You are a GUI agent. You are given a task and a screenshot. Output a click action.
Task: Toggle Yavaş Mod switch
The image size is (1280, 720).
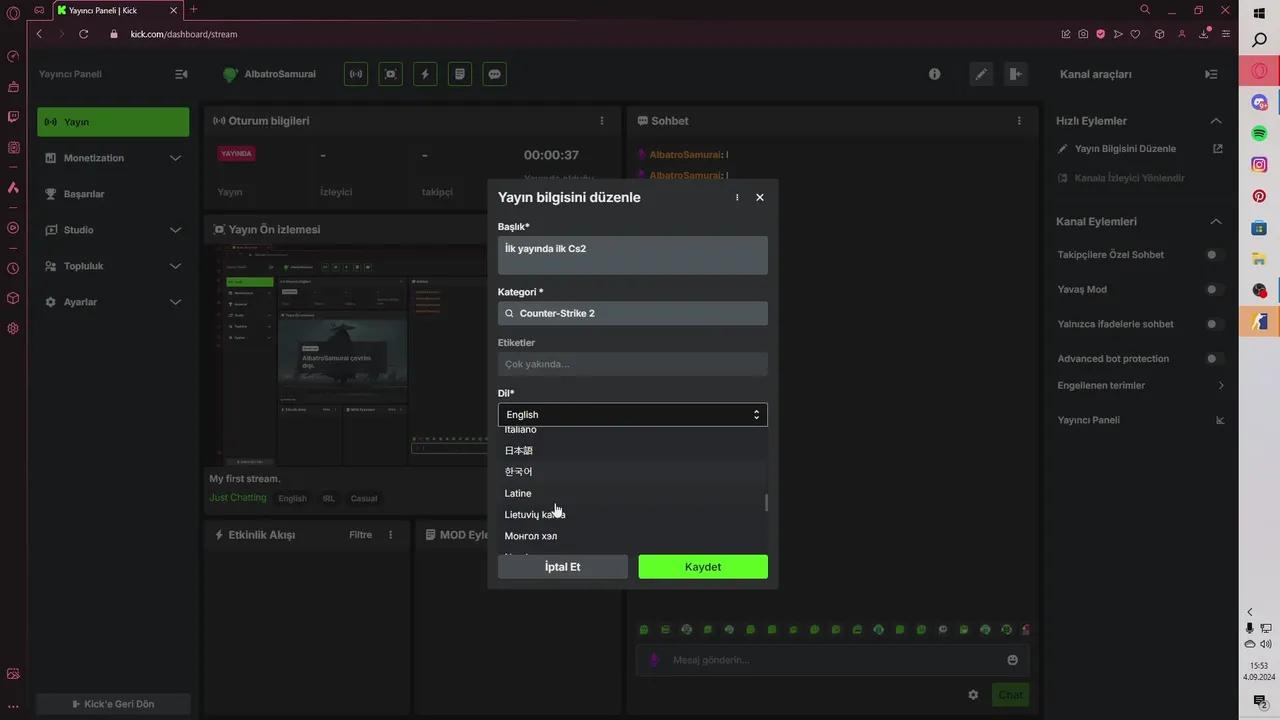click(1214, 290)
